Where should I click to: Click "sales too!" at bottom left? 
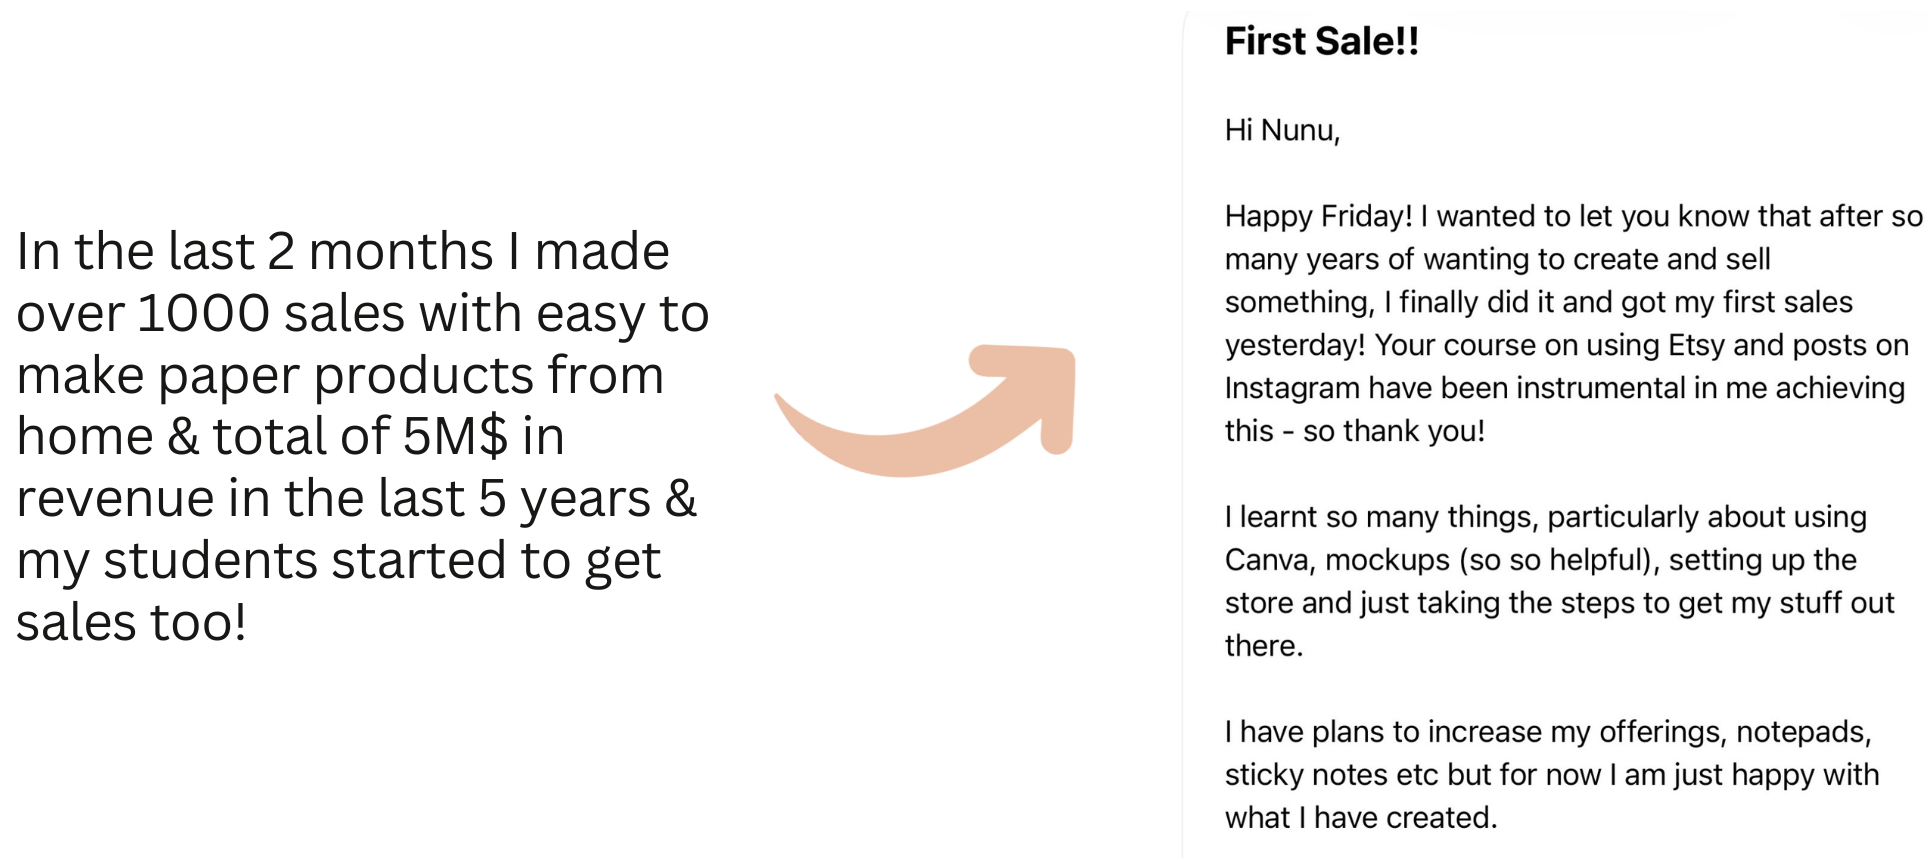(131, 623)
